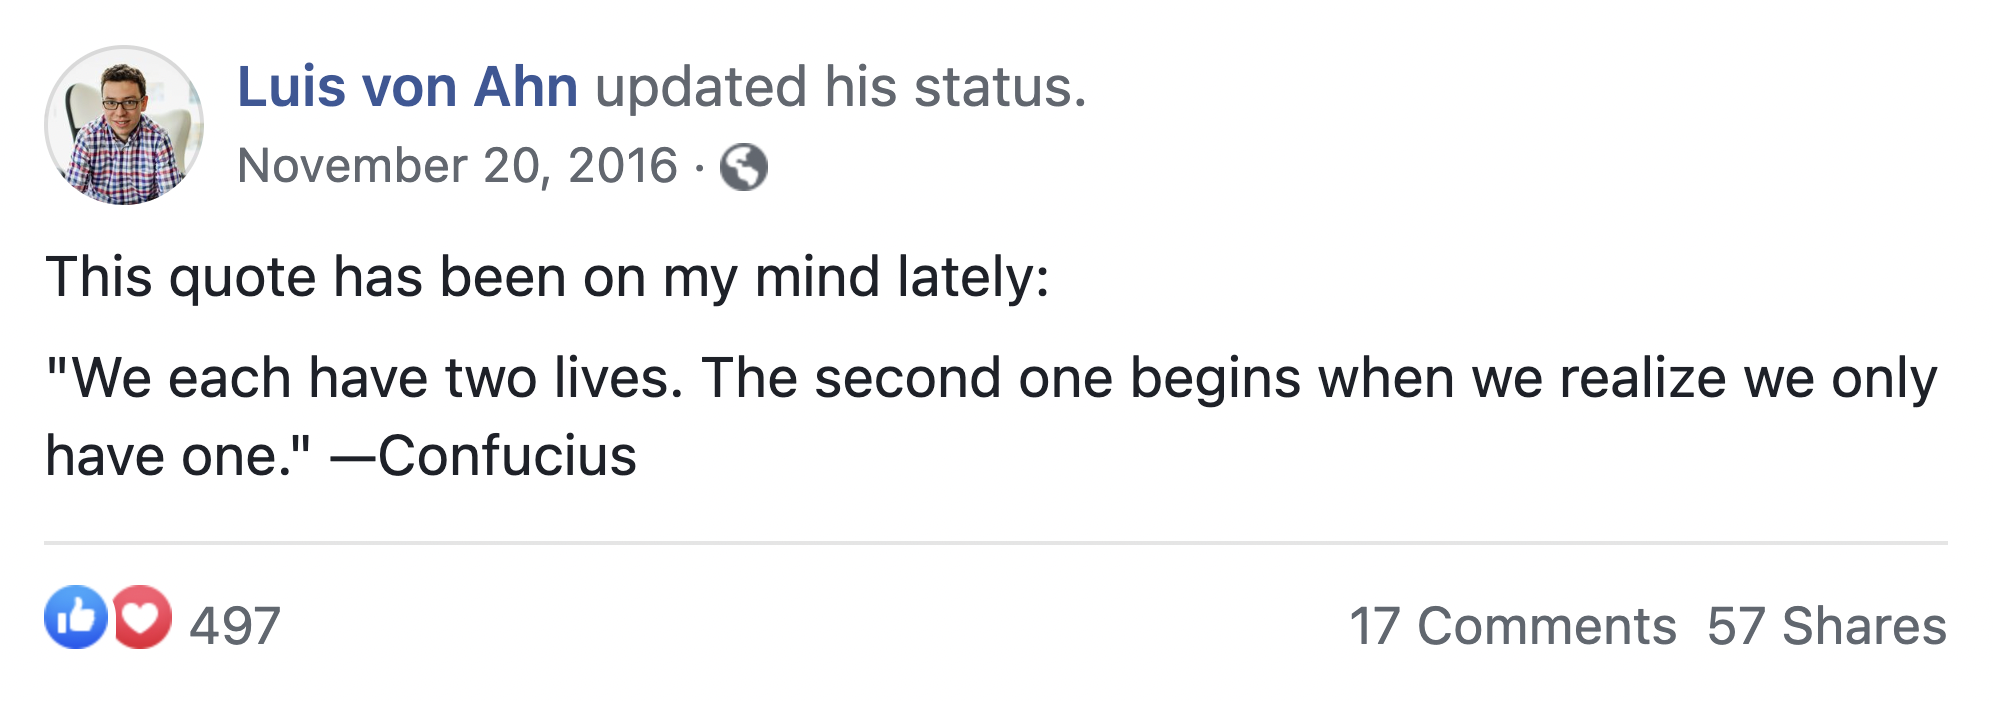Click the word "Shares" in the post footer

[1864, 627]
